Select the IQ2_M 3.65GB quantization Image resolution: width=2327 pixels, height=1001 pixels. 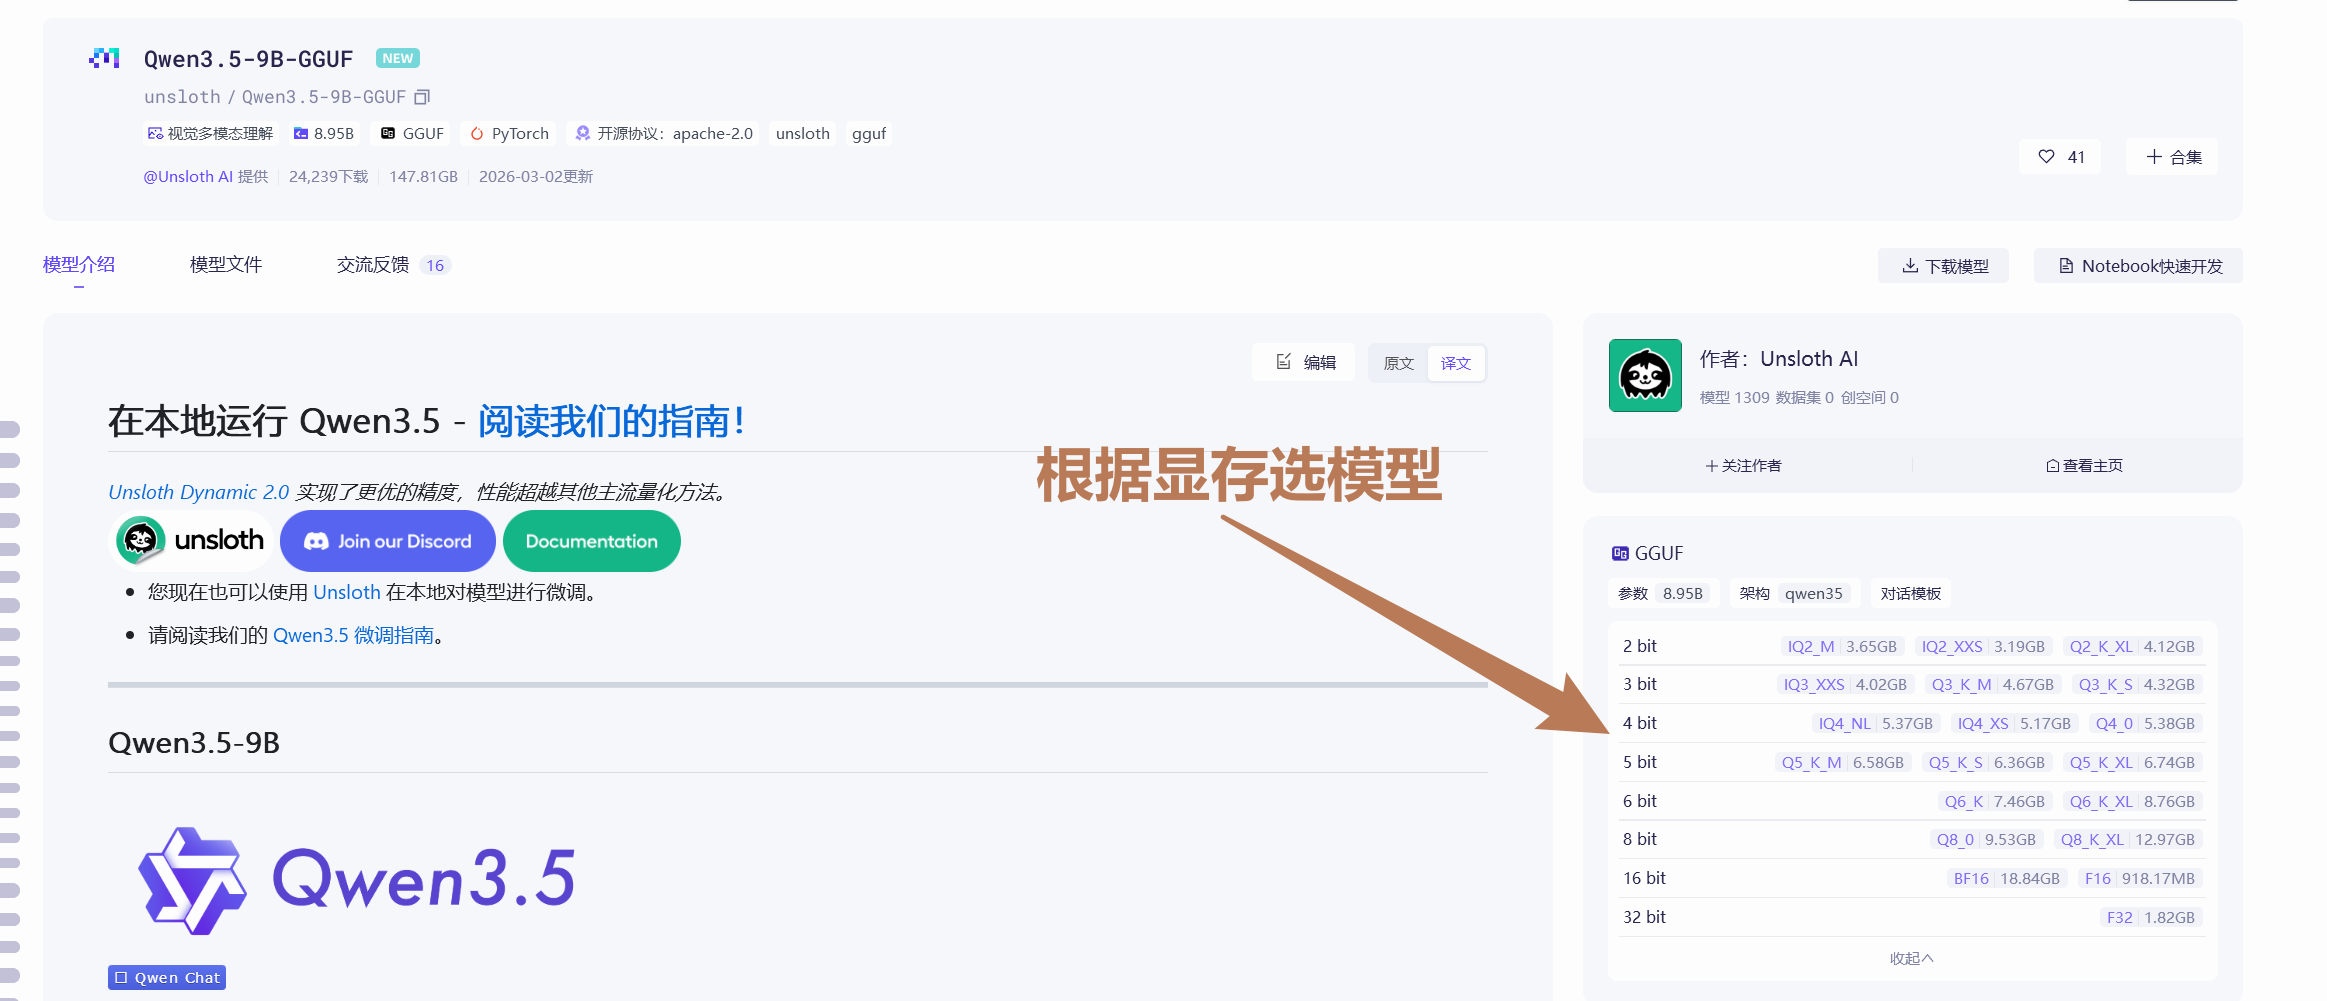point(1842,647)
